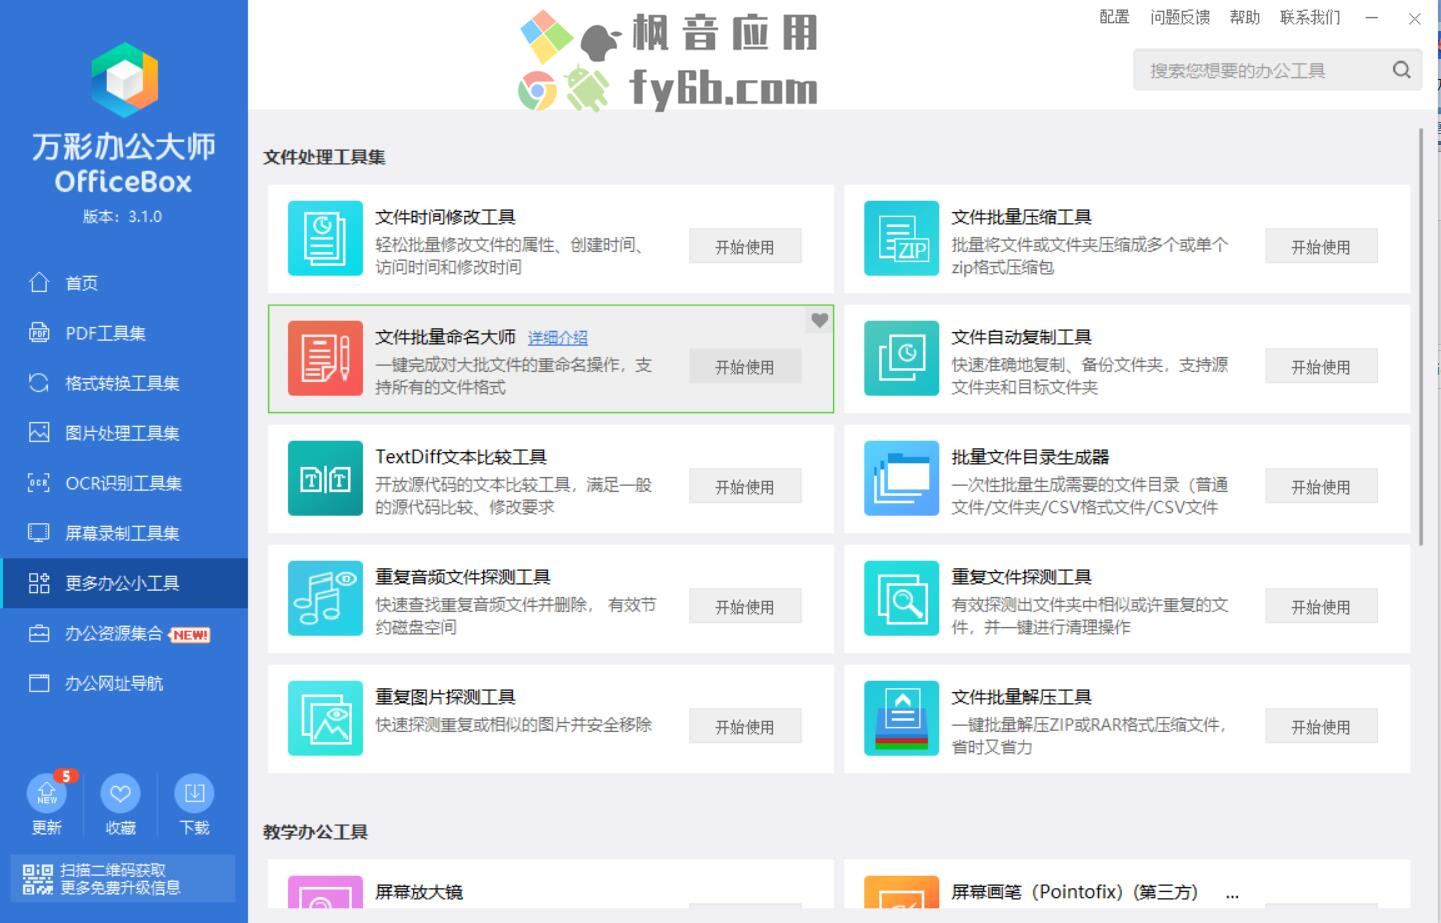
Task: Open 帮助 in the top bar
Action: (x=1245, y=17)
